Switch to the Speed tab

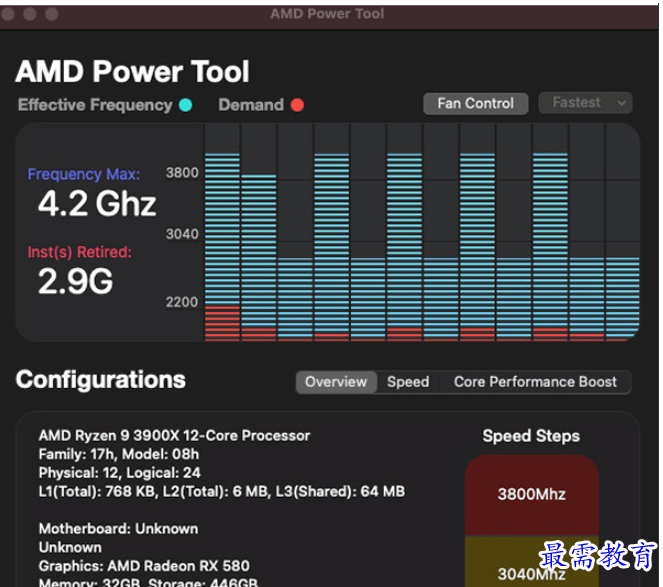(408, 382)
